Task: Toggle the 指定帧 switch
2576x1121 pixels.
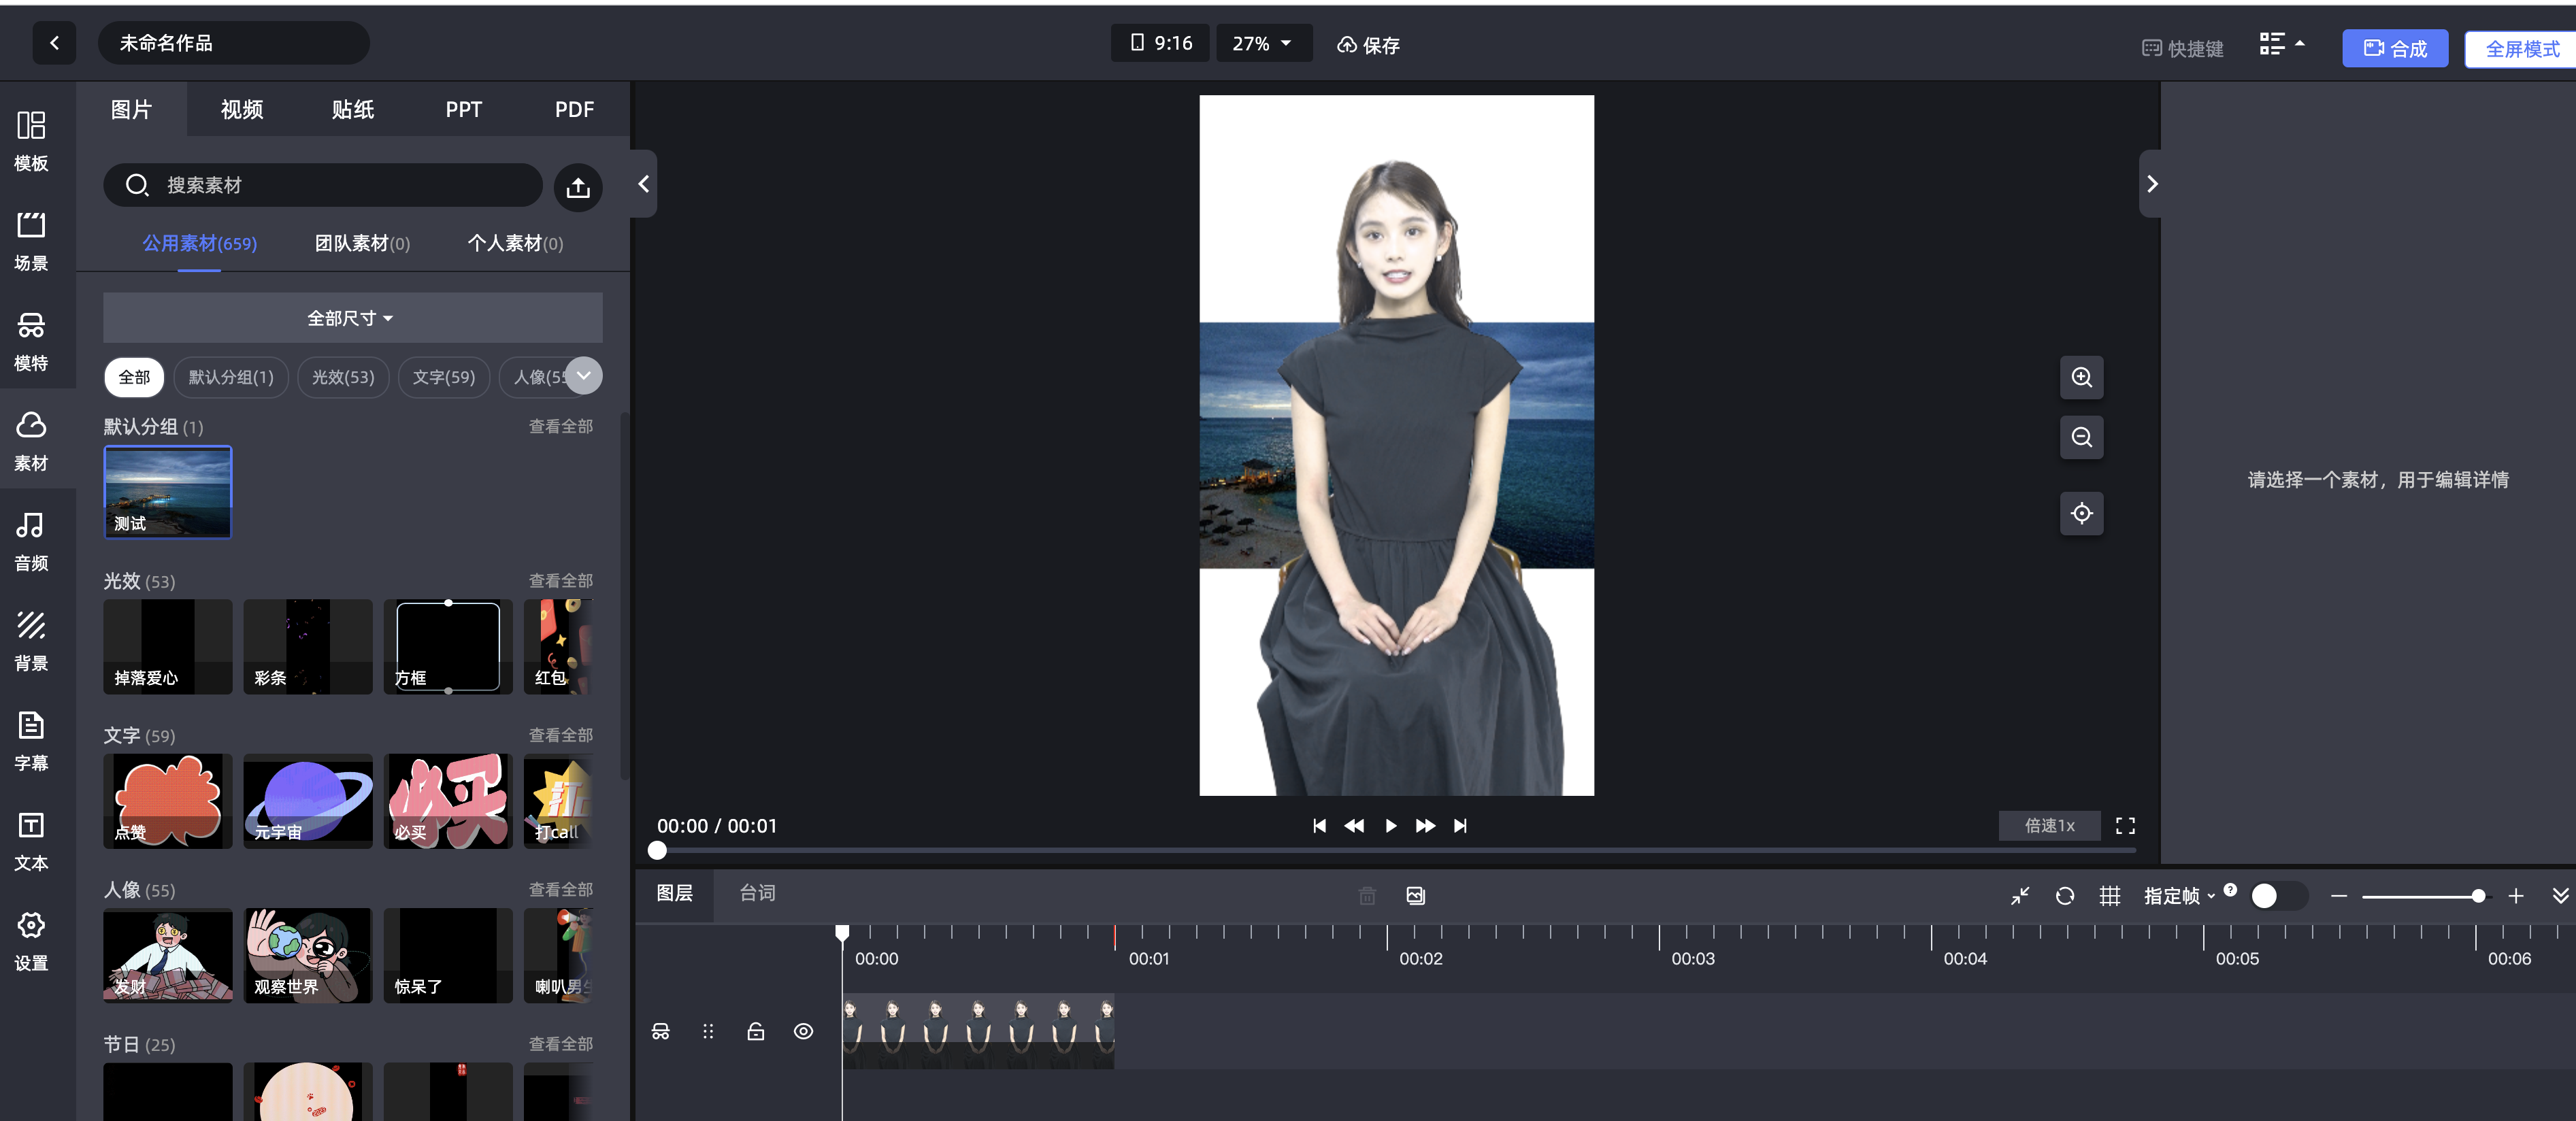Action: point(2278,896)
